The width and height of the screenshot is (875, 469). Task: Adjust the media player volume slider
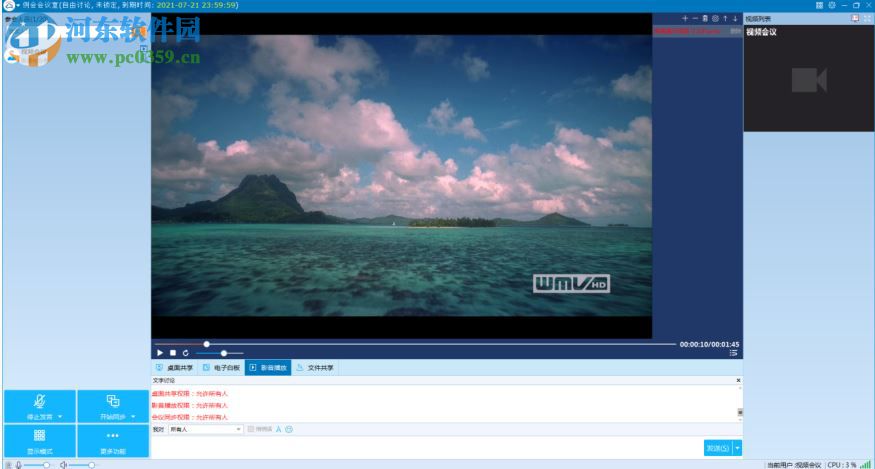coord(219,353)
